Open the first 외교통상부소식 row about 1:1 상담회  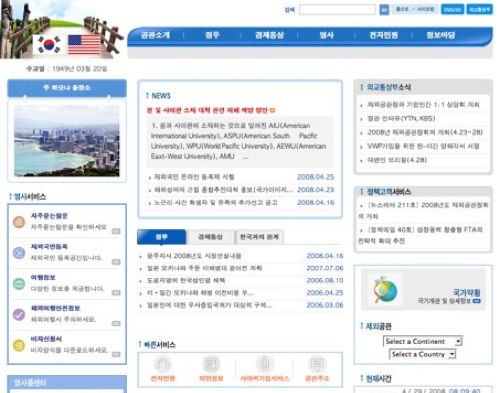point(423,104)
